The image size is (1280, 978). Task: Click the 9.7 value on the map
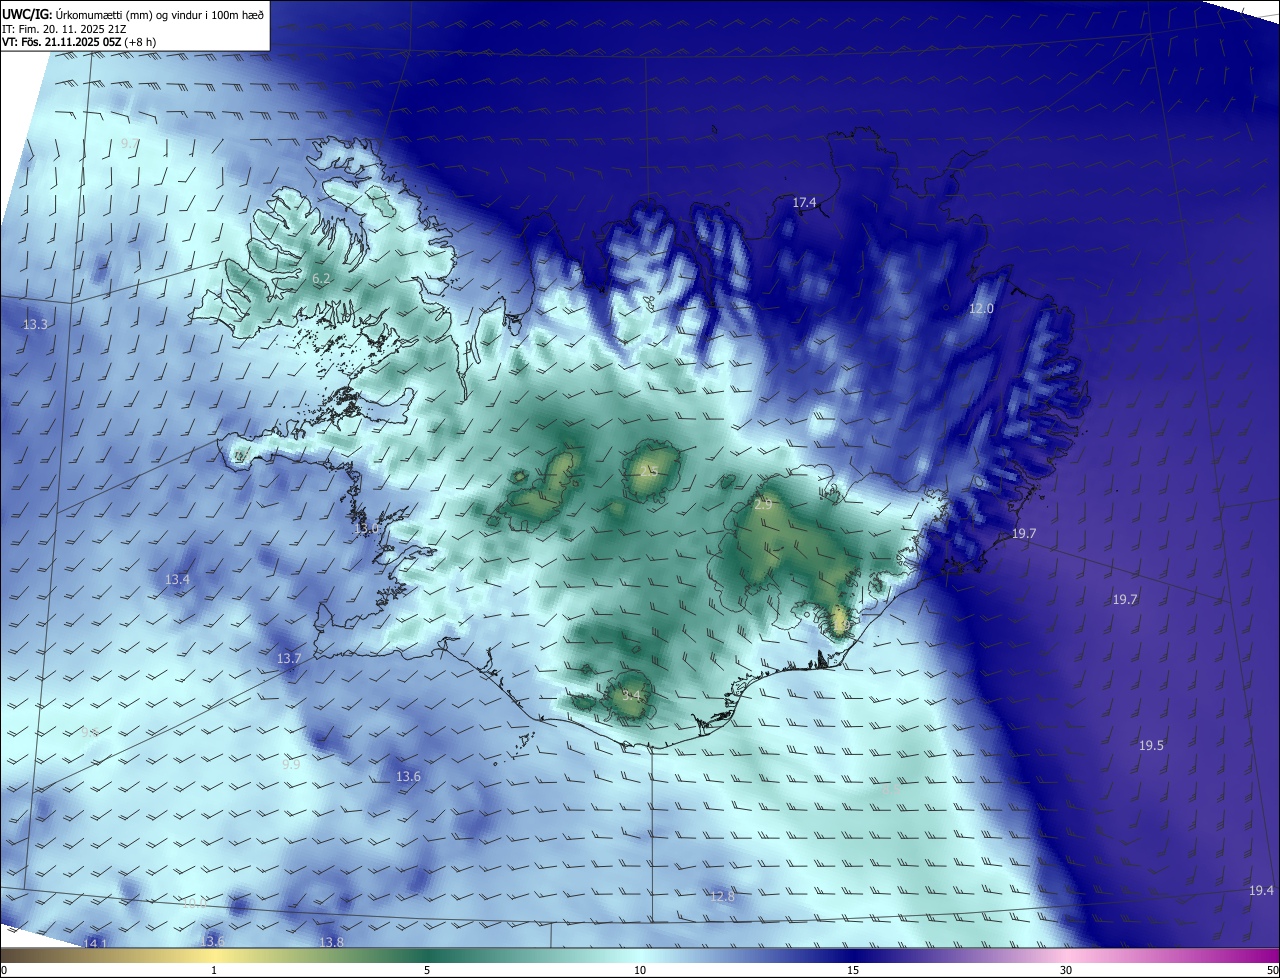pos(130,145)
